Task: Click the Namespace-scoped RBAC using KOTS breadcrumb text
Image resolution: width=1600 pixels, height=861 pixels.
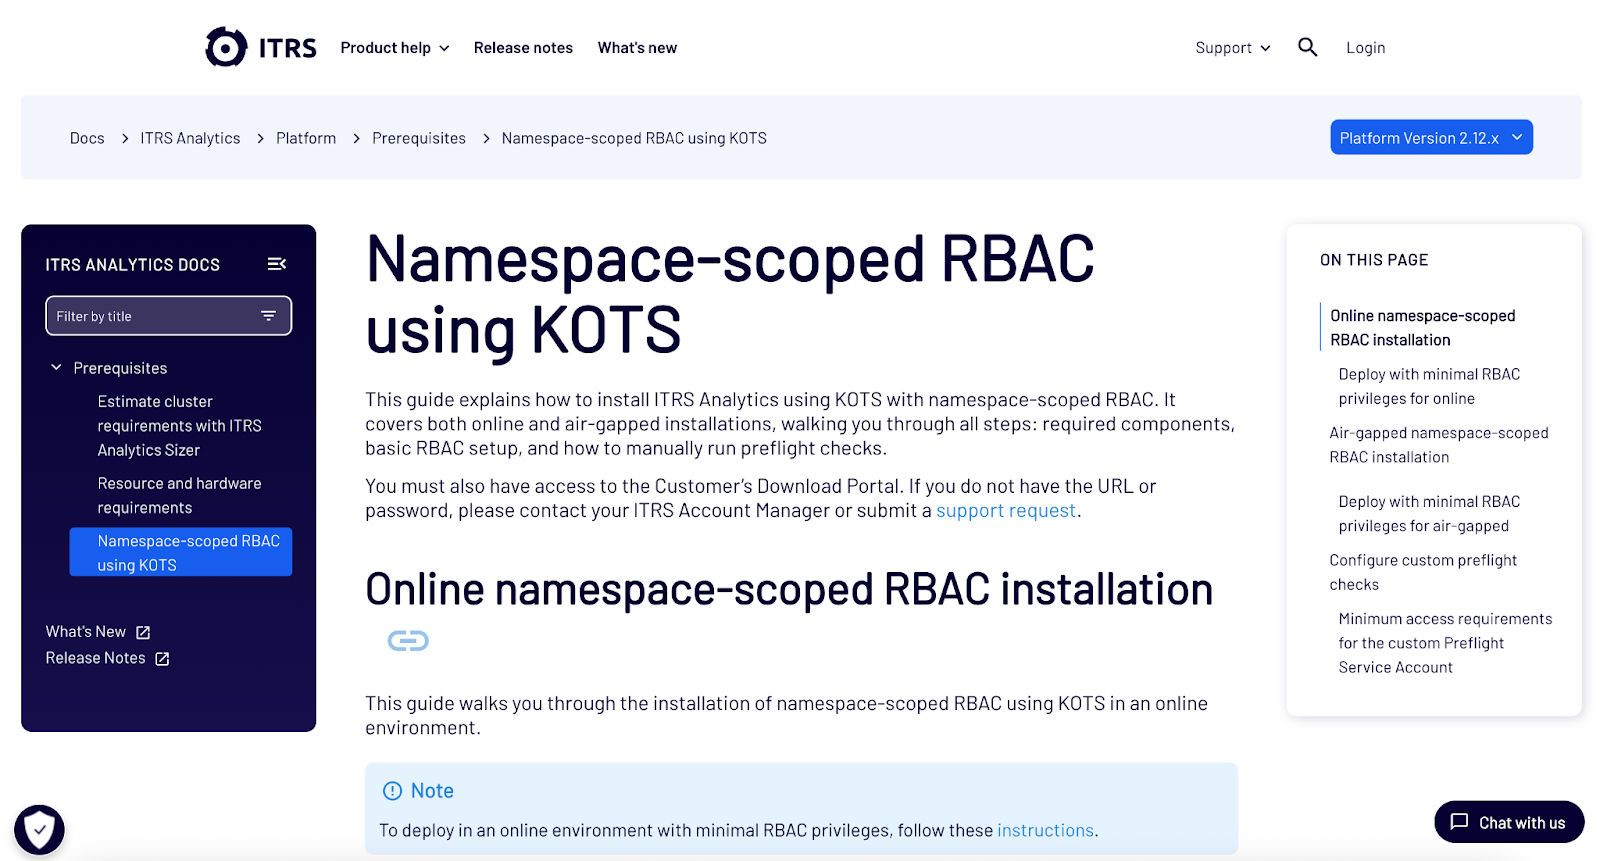Action: [634, 138]
